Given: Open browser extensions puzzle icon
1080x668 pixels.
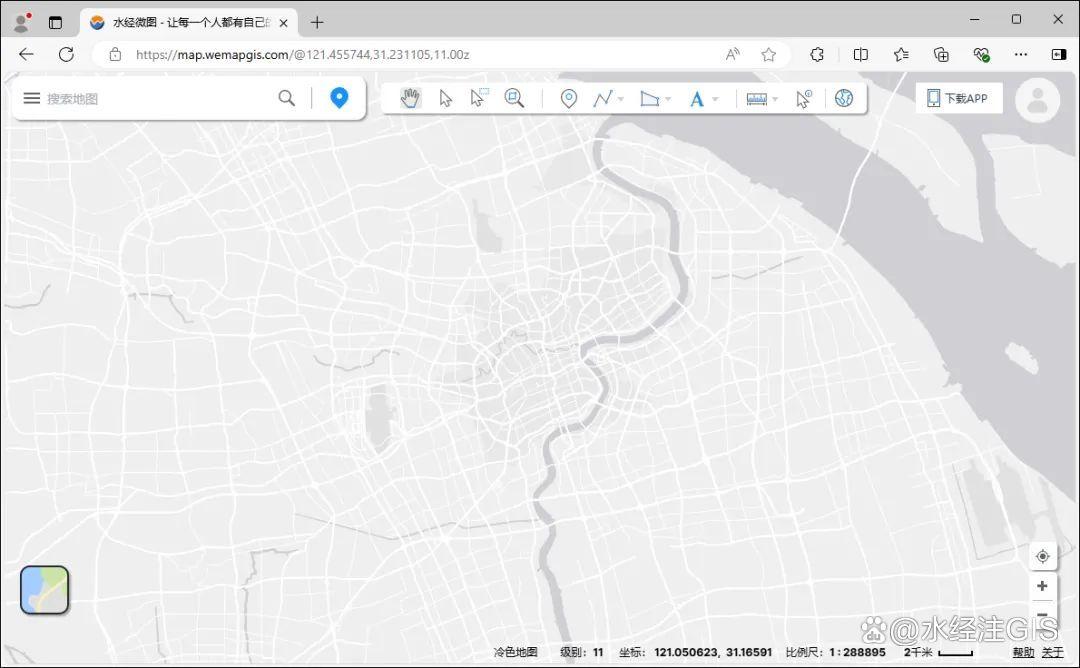Looking at the screenshot, I should coord(817,54).
